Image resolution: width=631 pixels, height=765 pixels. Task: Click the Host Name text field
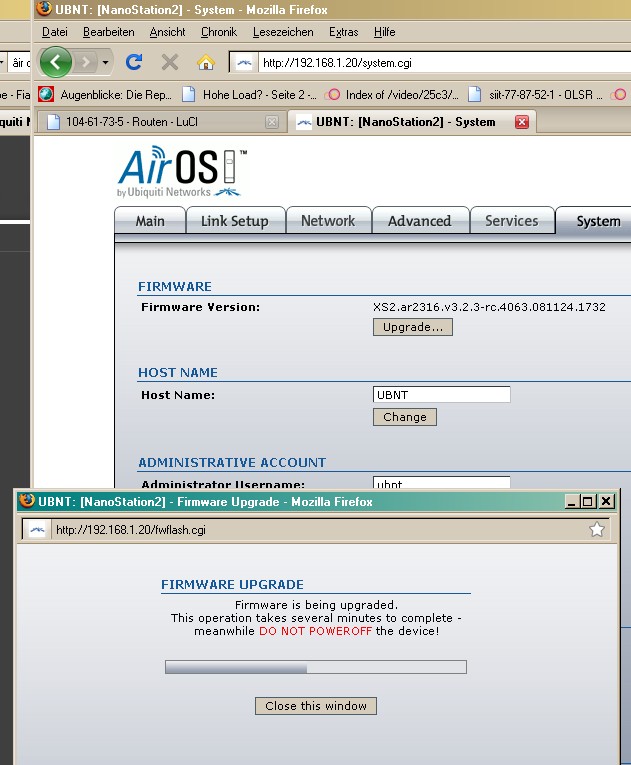point(441,395)
